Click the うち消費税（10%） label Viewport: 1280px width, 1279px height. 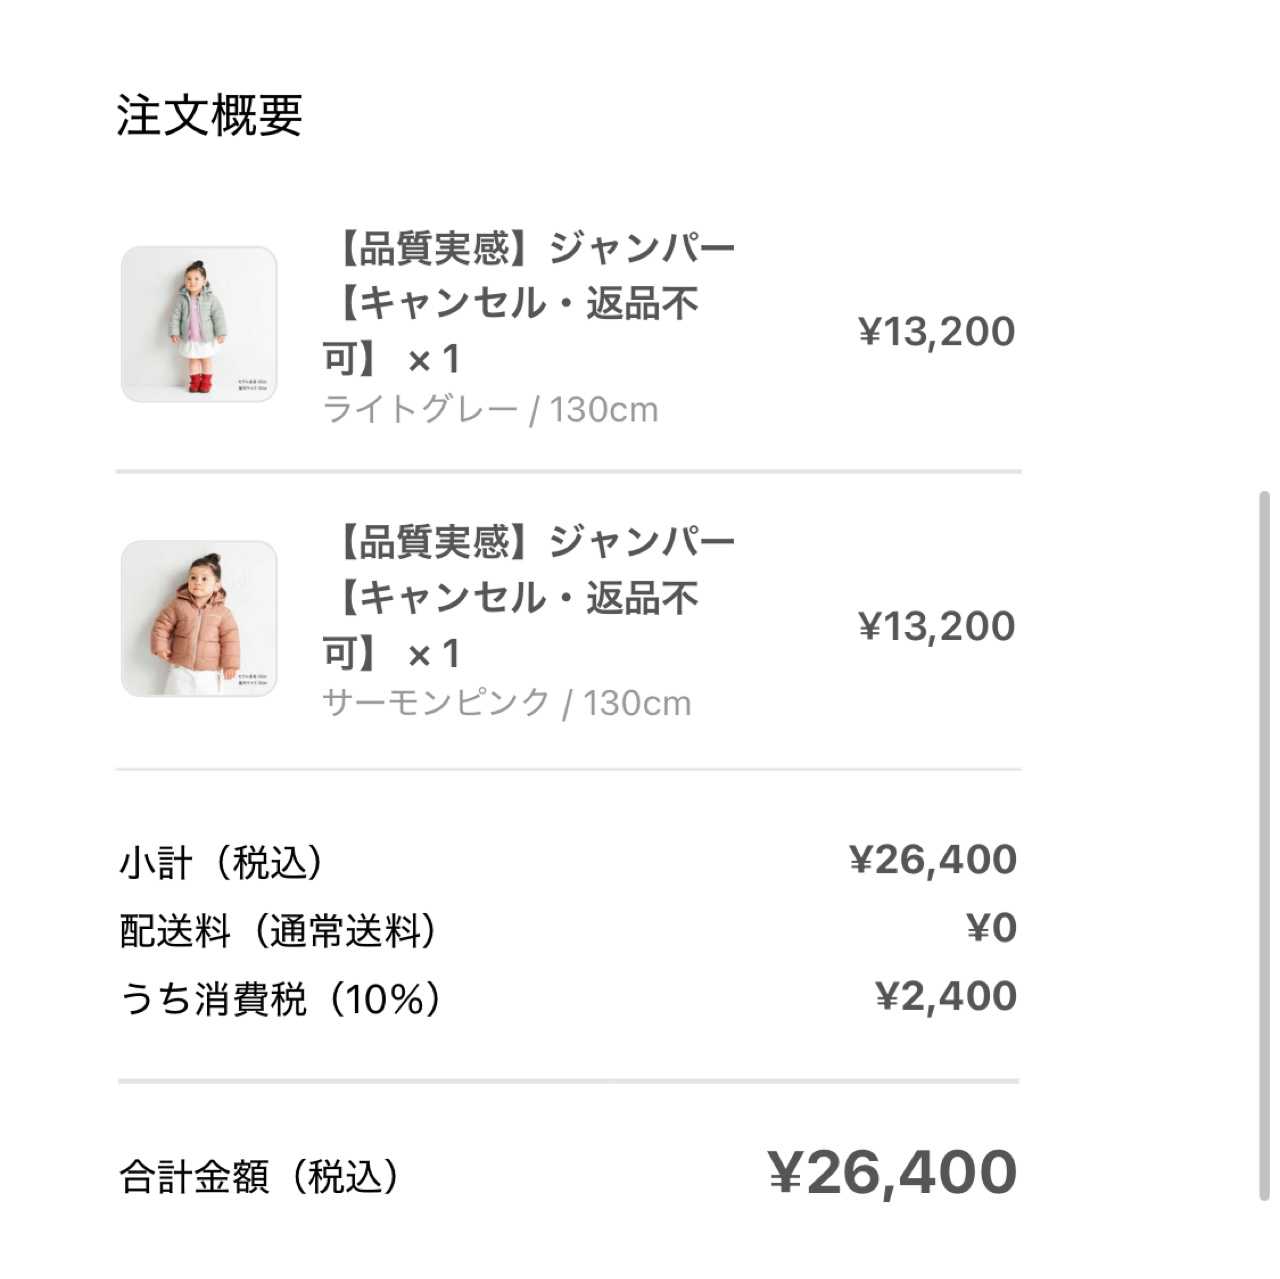(281, 998)
